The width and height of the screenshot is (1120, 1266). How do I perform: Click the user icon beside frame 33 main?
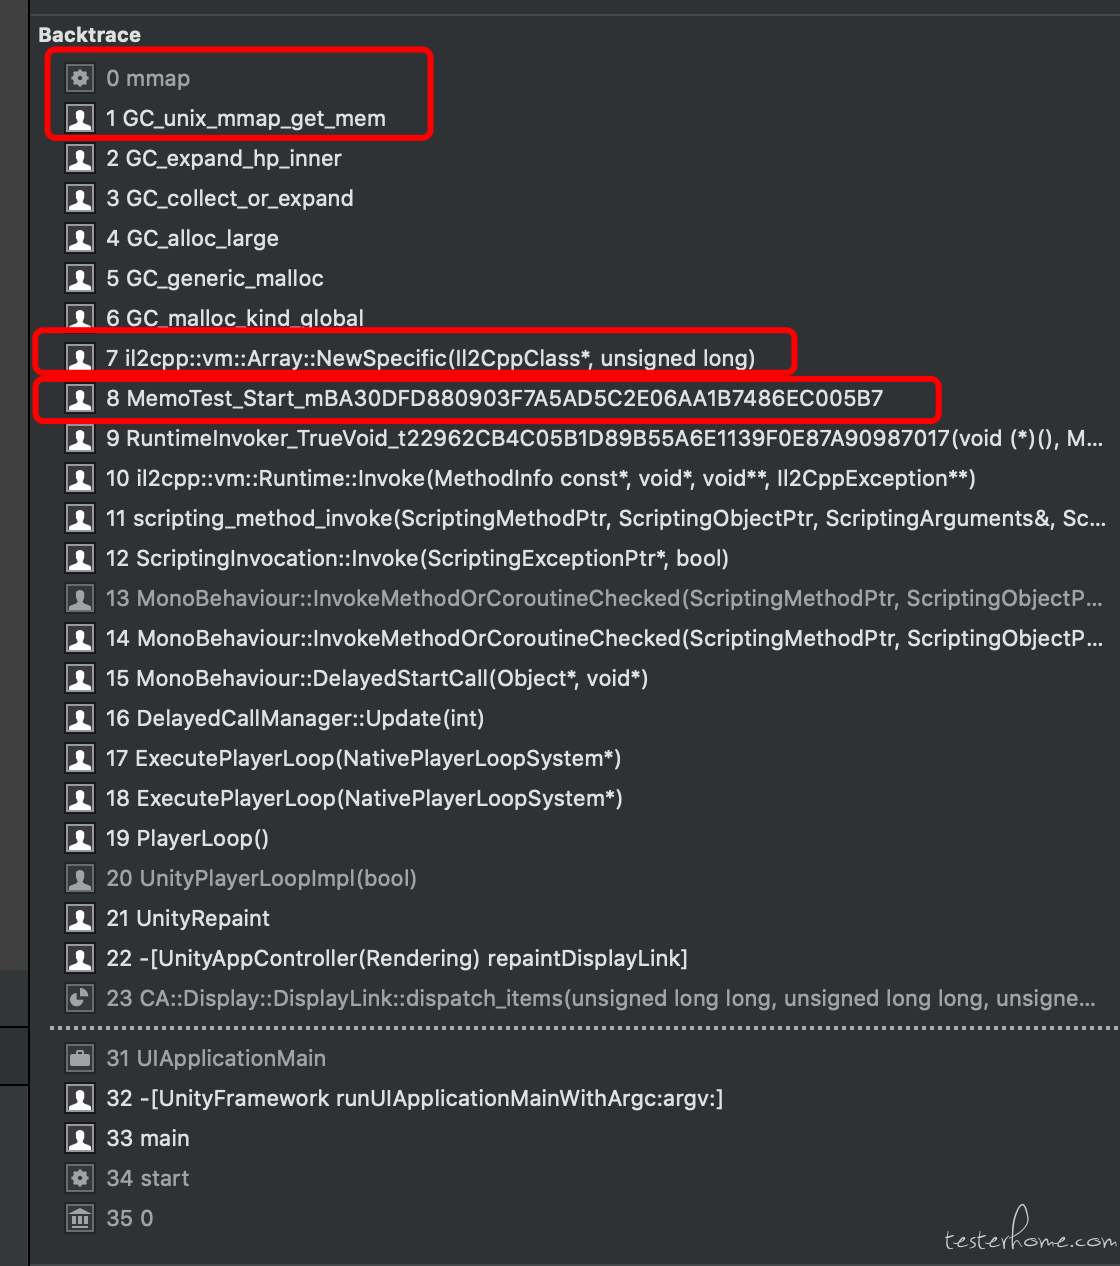pyautogui.click(x=80, y=1138)
